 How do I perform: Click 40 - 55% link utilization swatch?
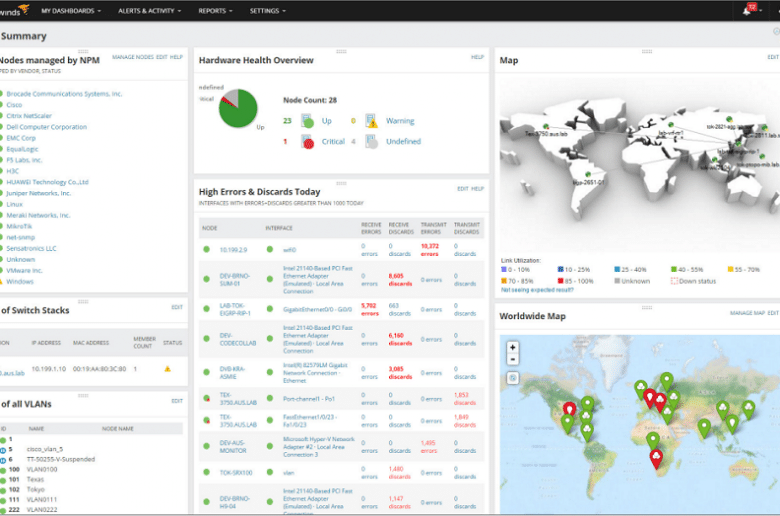click(674, 269)
